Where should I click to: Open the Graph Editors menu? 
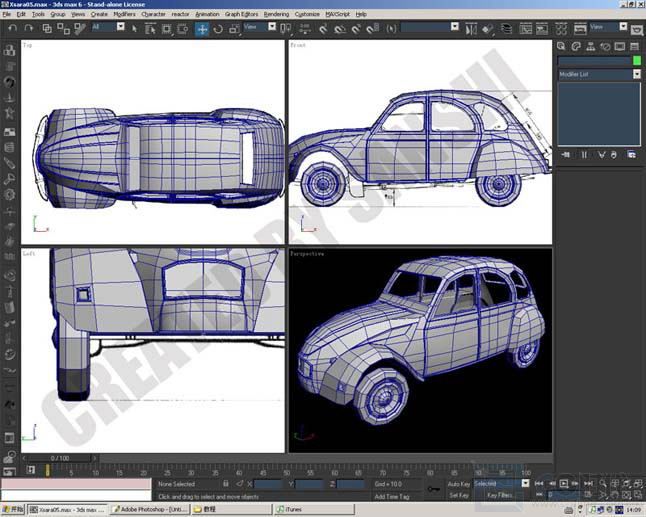click(x=241, y=14)
